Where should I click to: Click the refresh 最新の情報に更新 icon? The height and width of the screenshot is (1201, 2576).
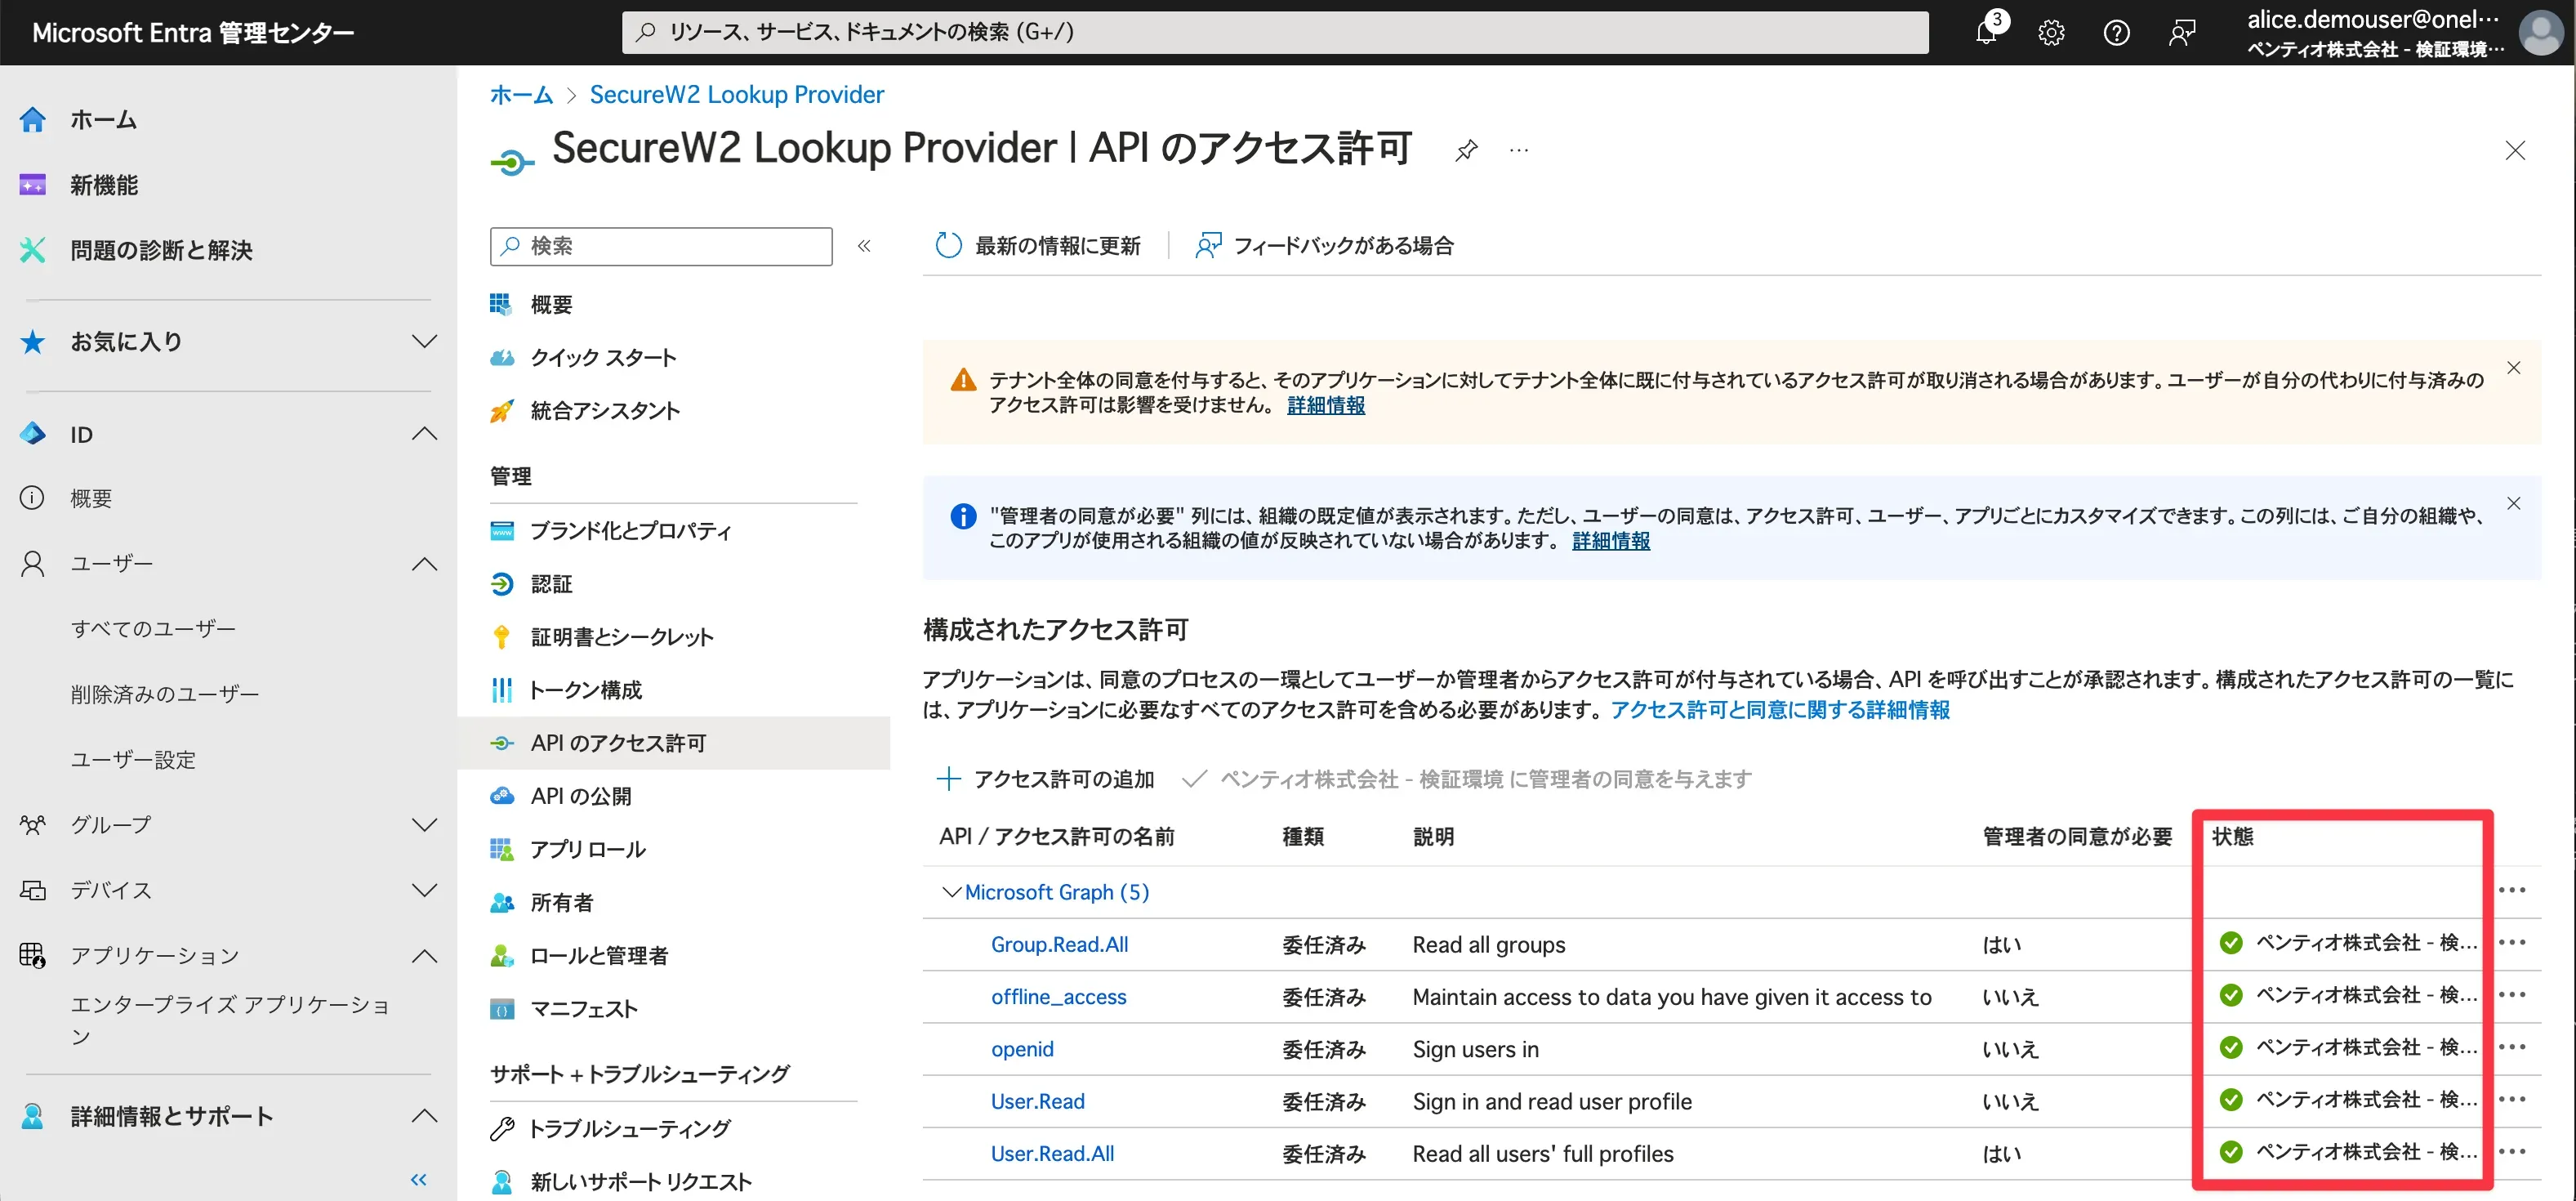(x=948, y=245)
